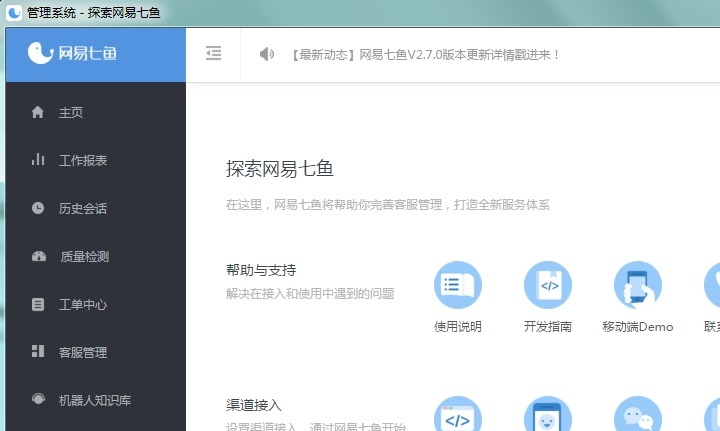Open the 主页 menu item
The height and width of the screenshot is (431, 720).
[71, 112]
